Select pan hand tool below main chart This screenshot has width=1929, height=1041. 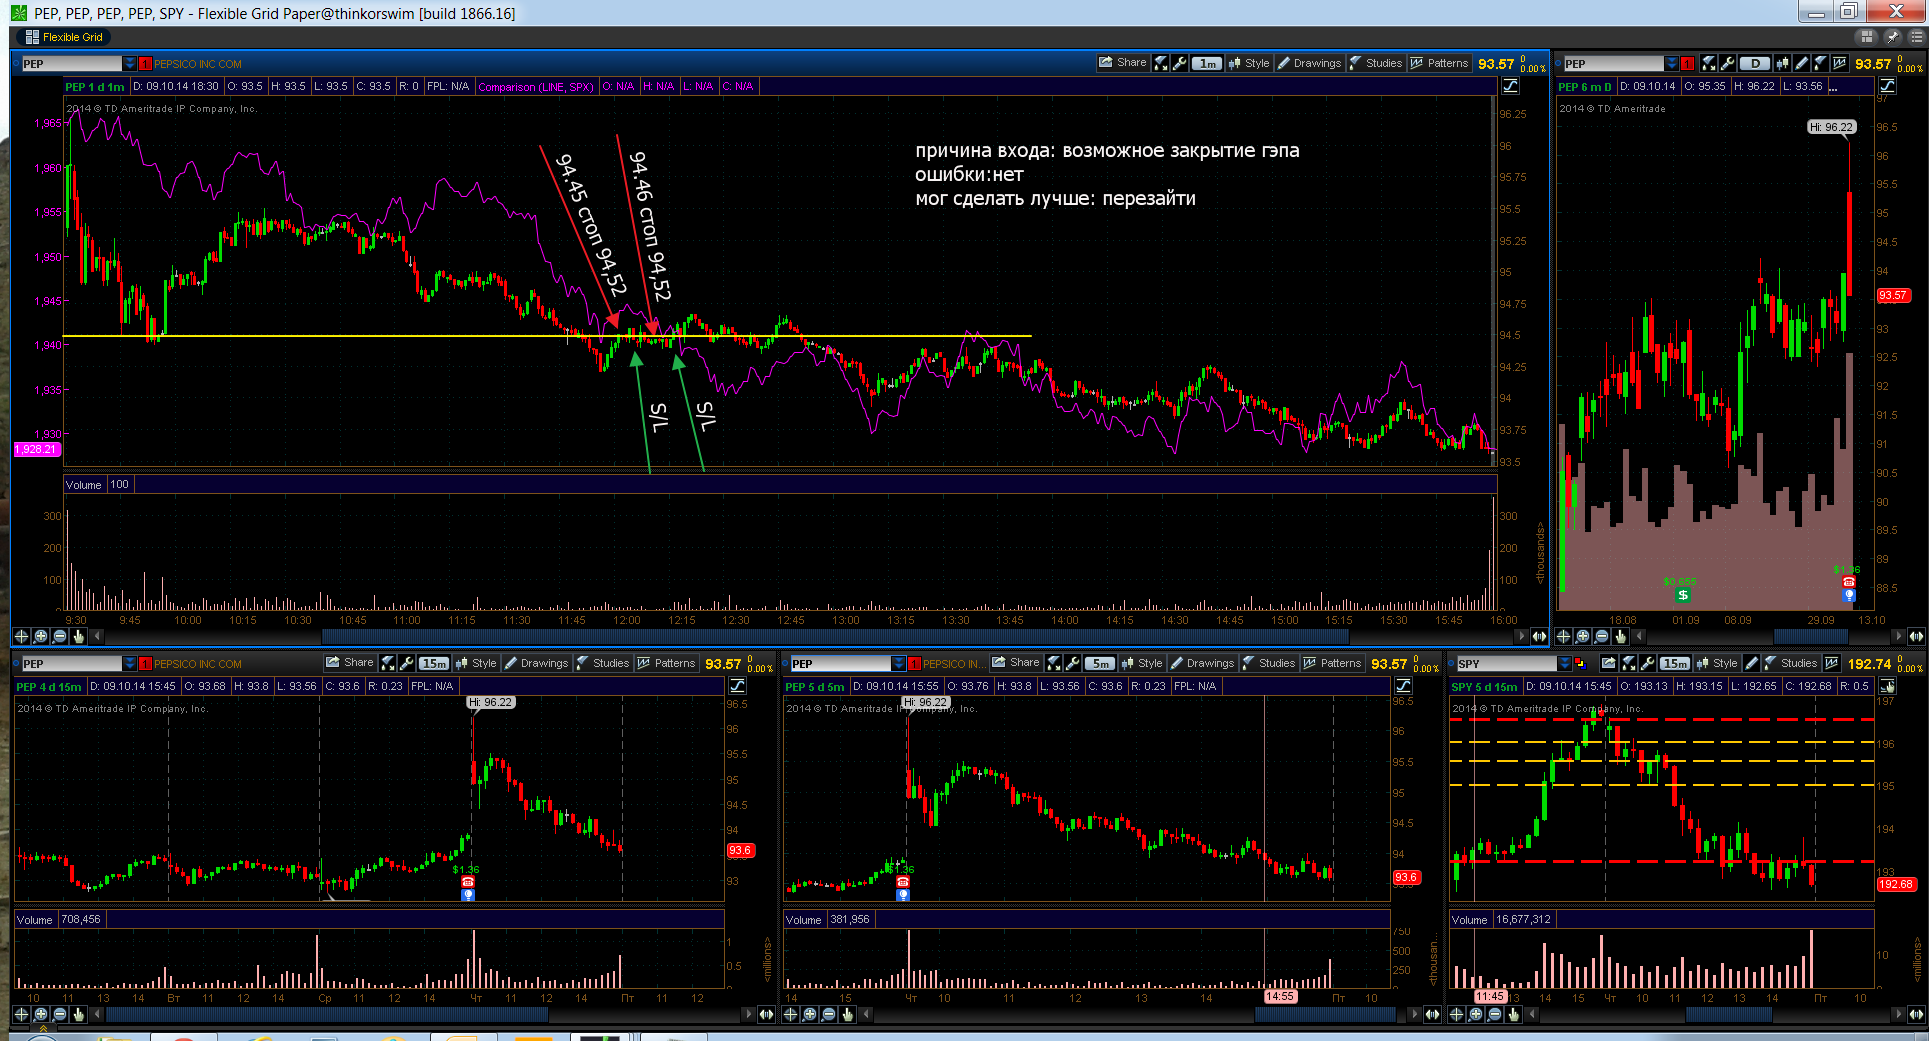[79, 636]
